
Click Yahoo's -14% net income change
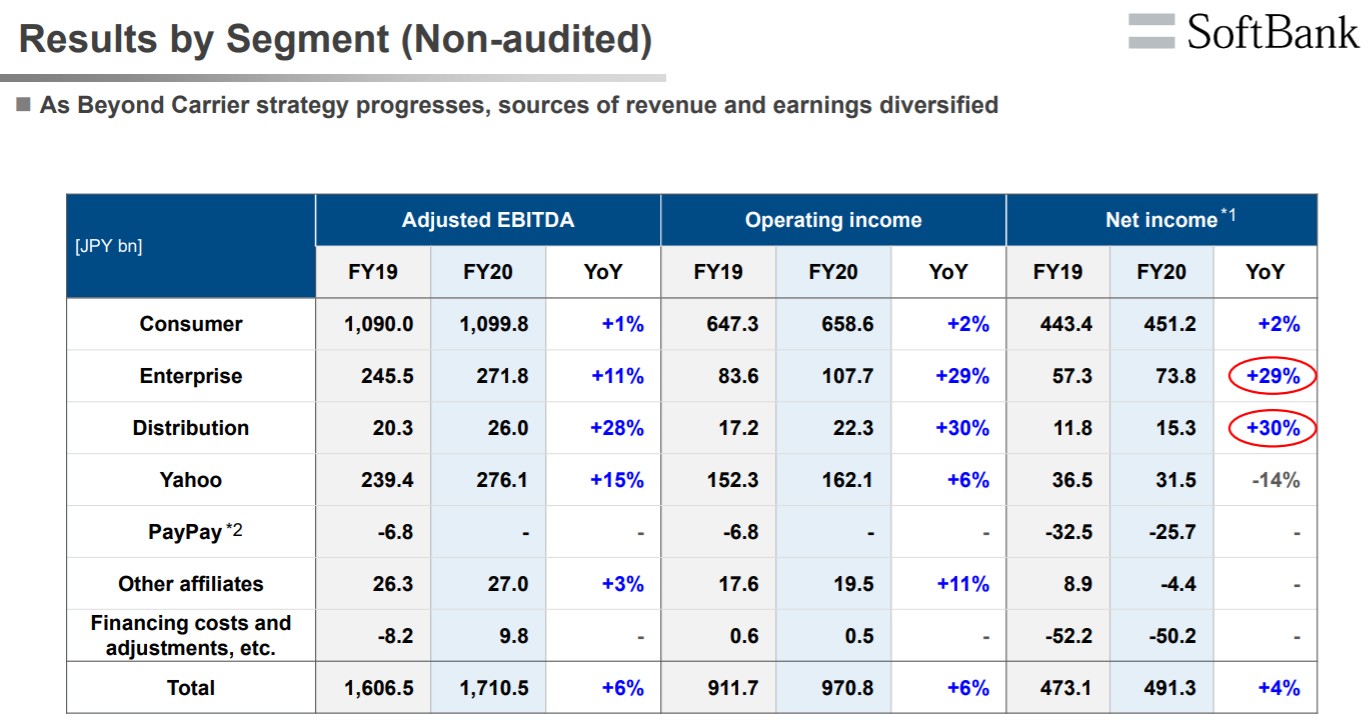1276,480
